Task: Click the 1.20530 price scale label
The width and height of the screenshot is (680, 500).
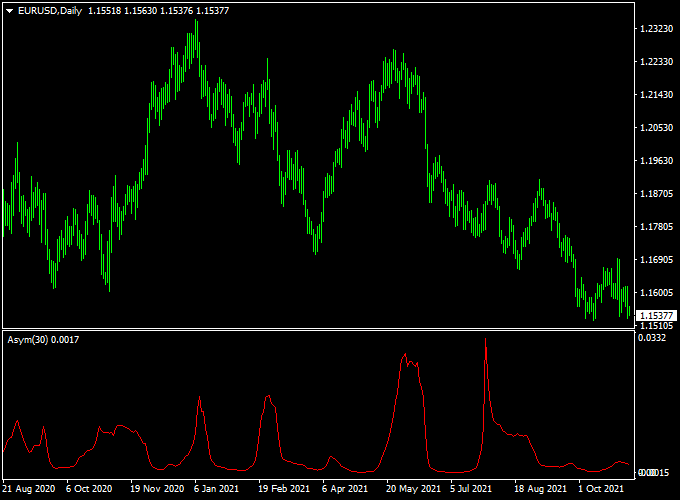Action: [656, 128]
